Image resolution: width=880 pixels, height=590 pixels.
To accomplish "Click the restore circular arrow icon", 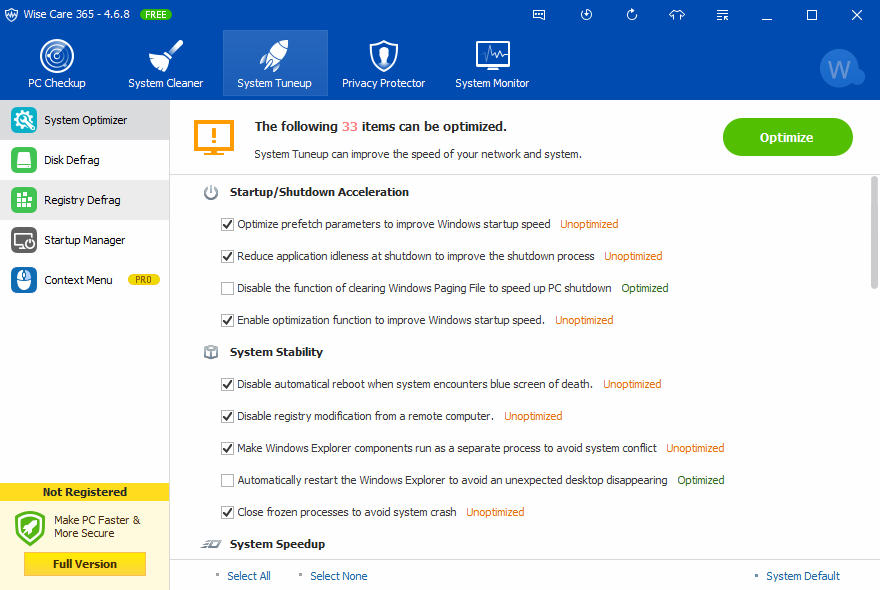I will 631,15.
